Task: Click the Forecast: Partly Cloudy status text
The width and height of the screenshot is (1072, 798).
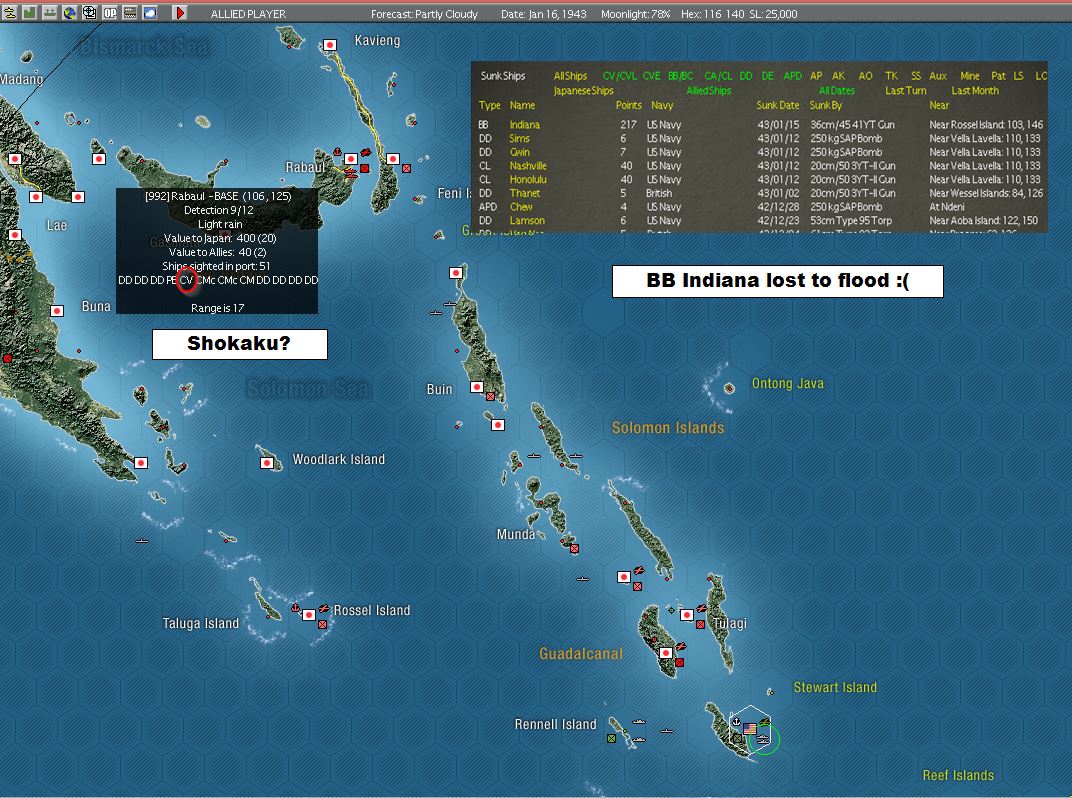Action: [424, 14]
